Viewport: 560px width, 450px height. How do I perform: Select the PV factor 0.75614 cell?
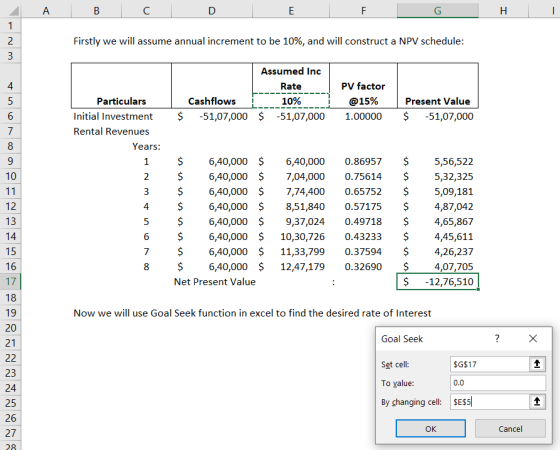coord(363,176)
